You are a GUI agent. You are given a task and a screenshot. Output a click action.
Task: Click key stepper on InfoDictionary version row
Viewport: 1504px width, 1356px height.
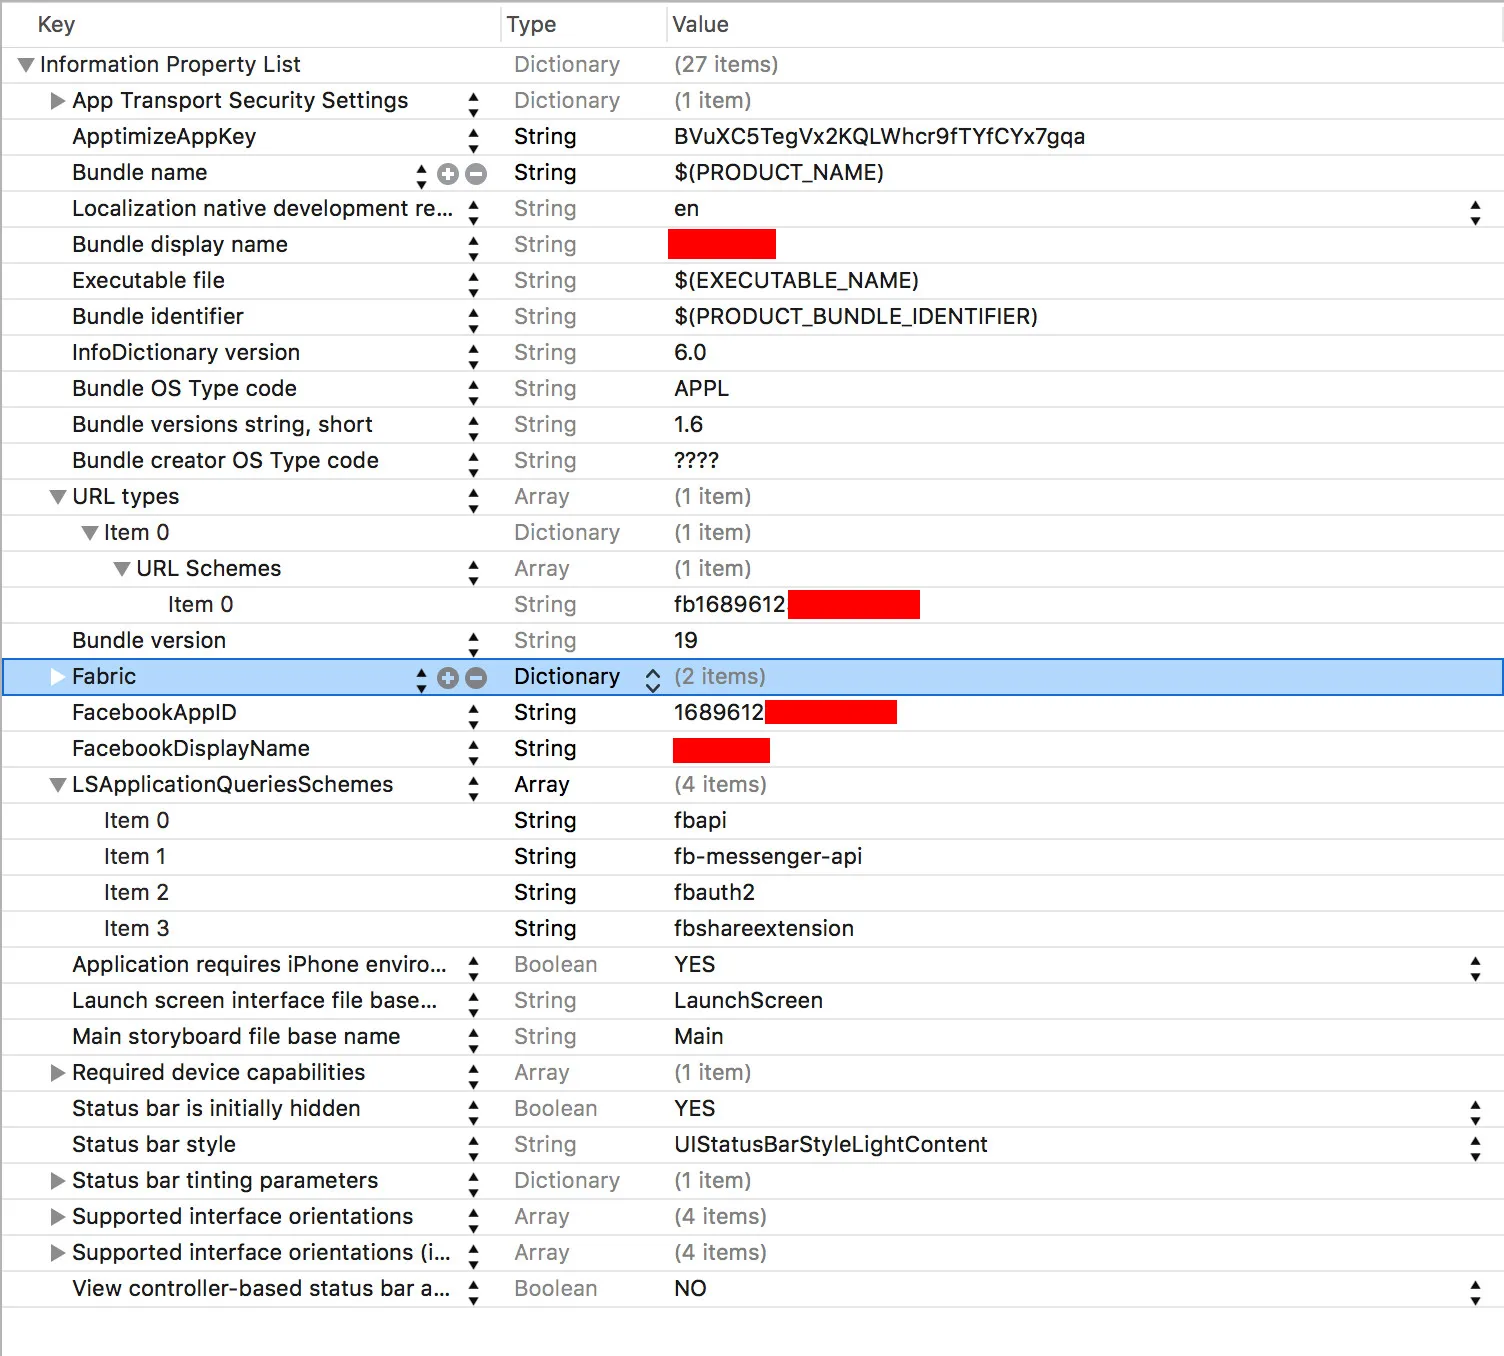click(473, 356)
